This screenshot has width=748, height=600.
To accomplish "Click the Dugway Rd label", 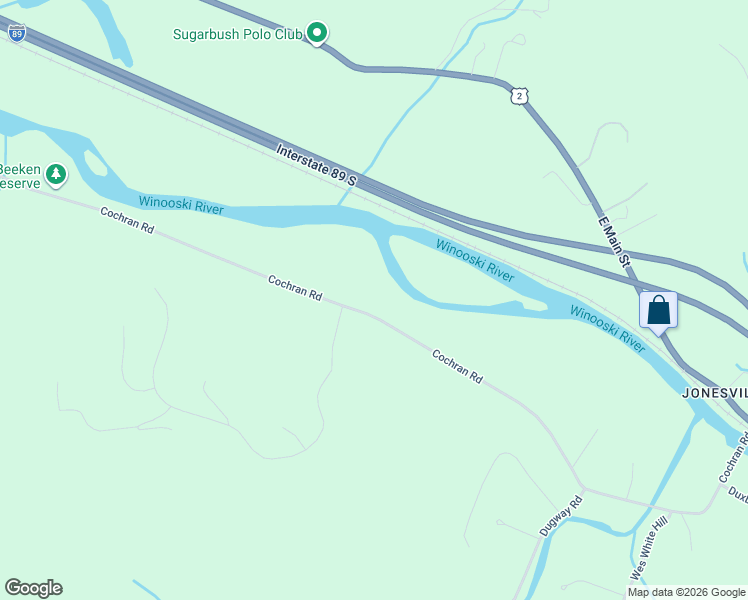I will tap(561, 516).
